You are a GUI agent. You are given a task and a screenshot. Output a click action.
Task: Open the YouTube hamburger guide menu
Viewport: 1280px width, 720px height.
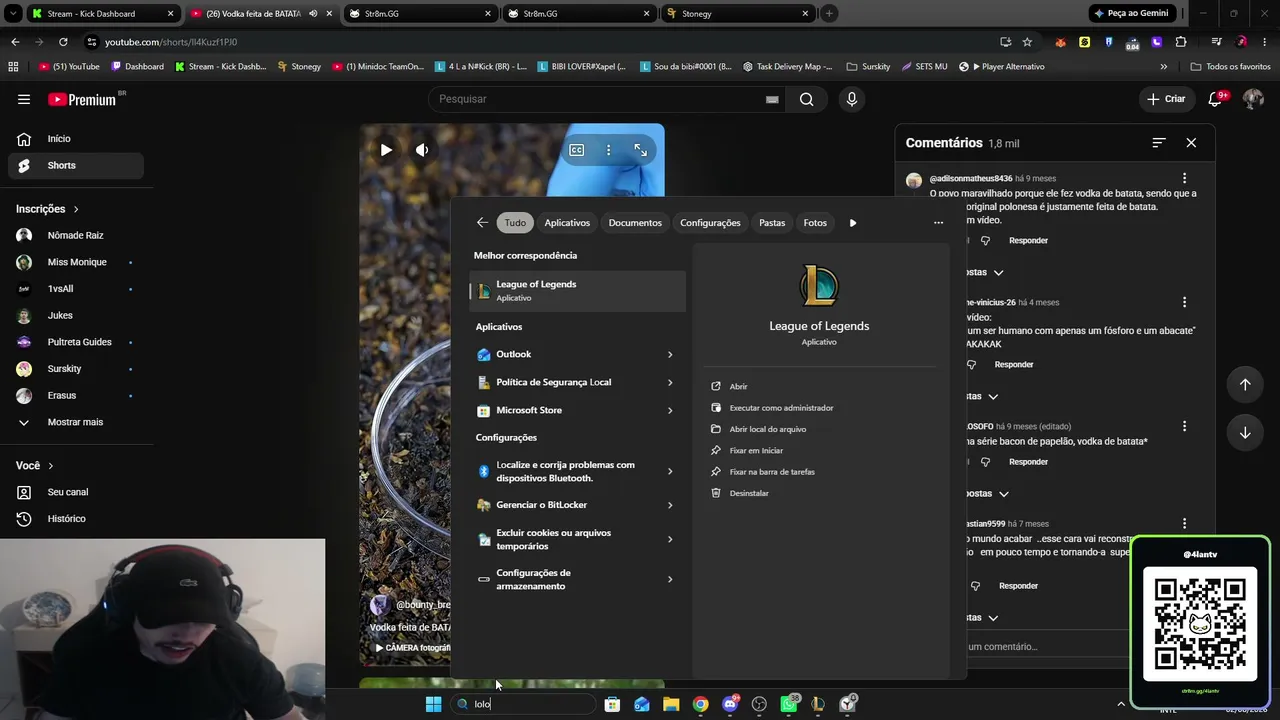coord(24,99)
